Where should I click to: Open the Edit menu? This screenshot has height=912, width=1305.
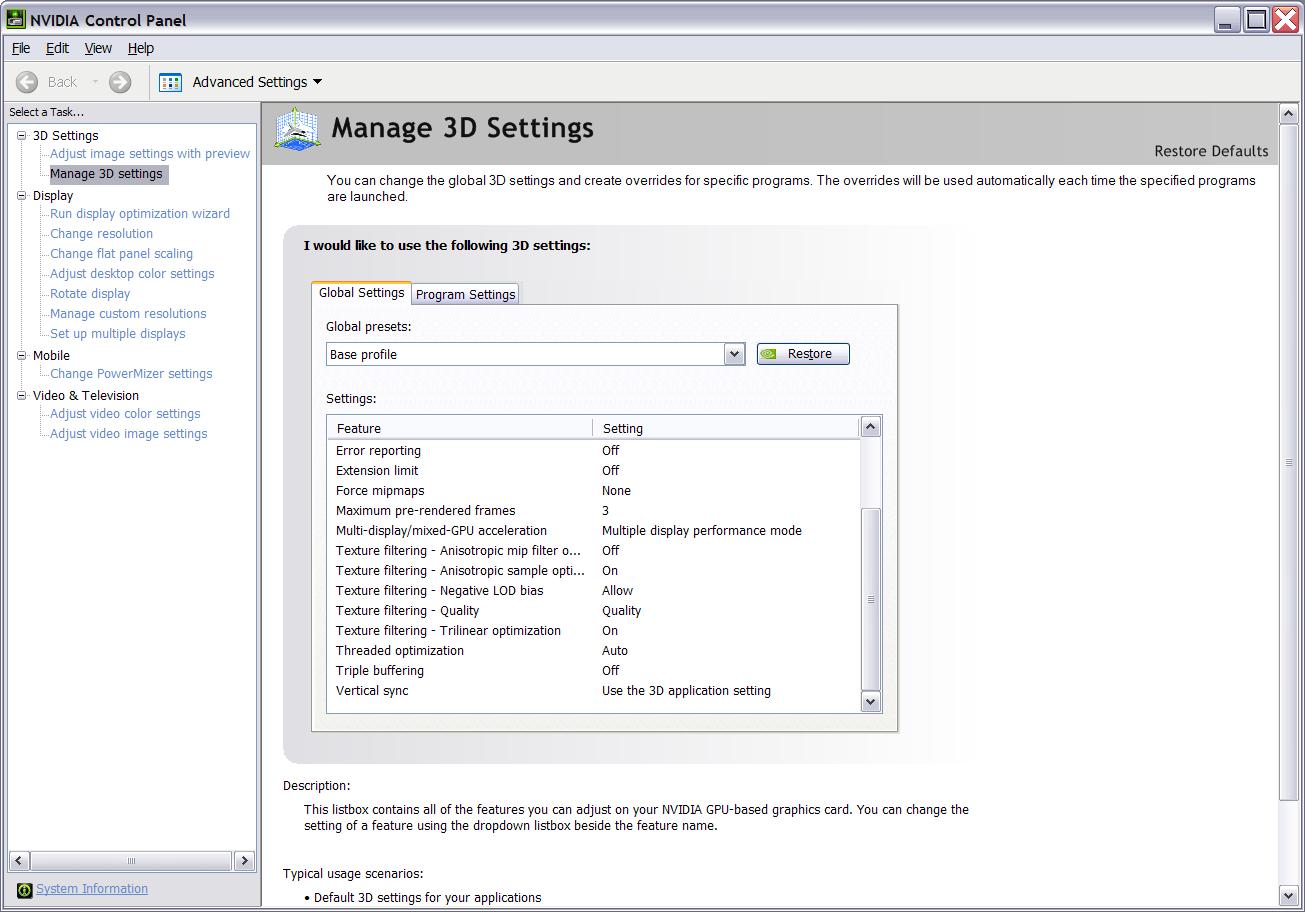tap(57, 48)
